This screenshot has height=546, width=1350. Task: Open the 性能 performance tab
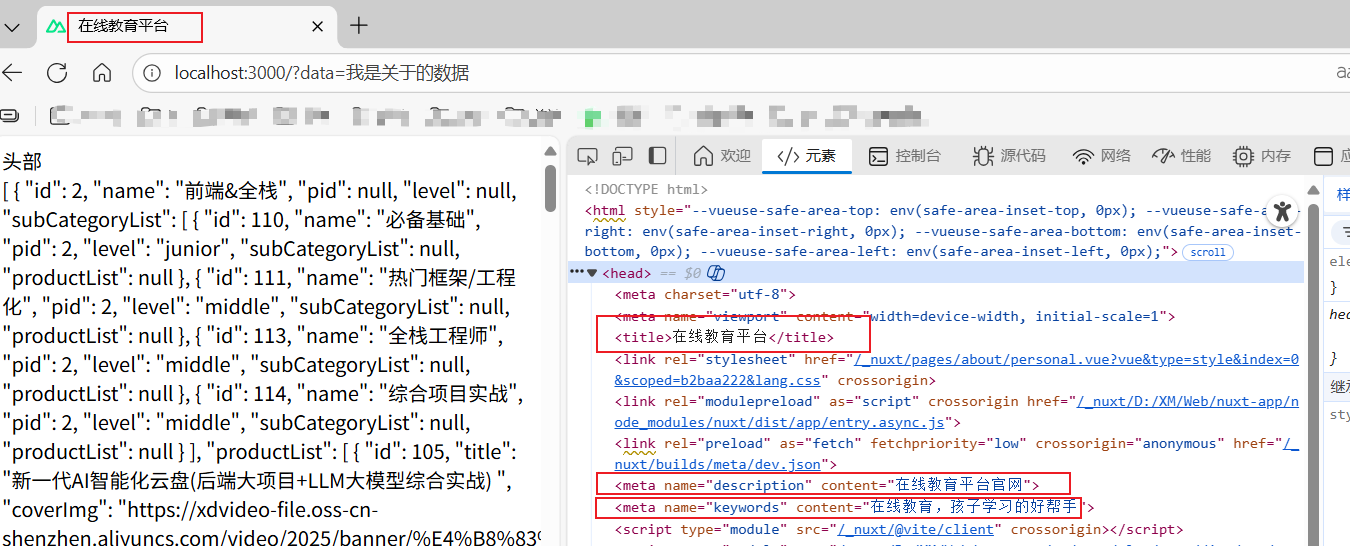1181,156
